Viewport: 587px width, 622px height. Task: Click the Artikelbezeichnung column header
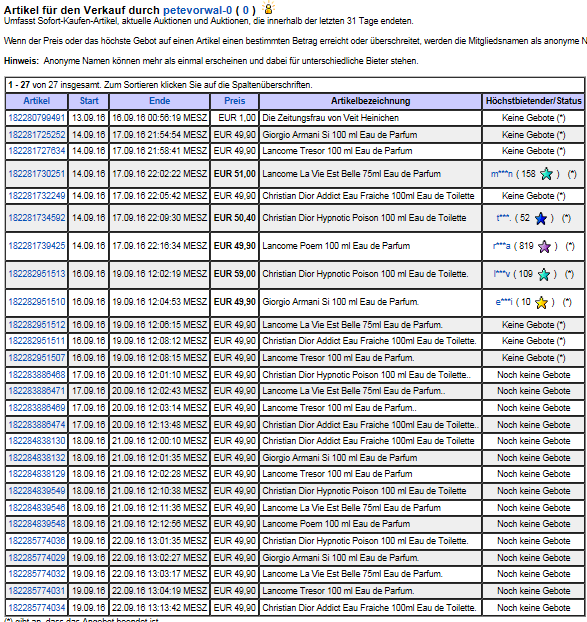[x=370, y=101]
